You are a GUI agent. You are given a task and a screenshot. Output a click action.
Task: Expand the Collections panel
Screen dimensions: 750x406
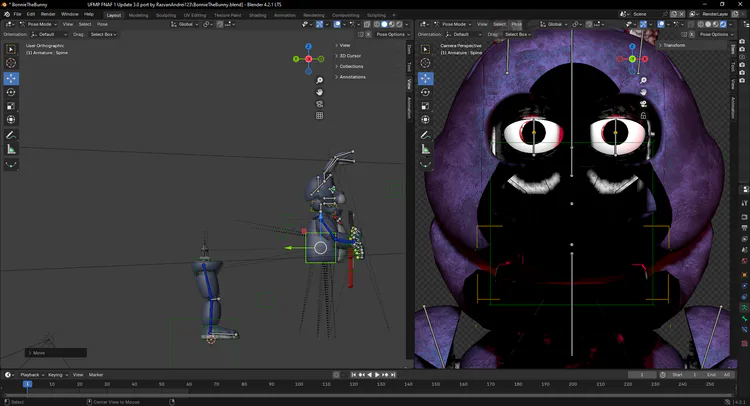pos(349,66)
